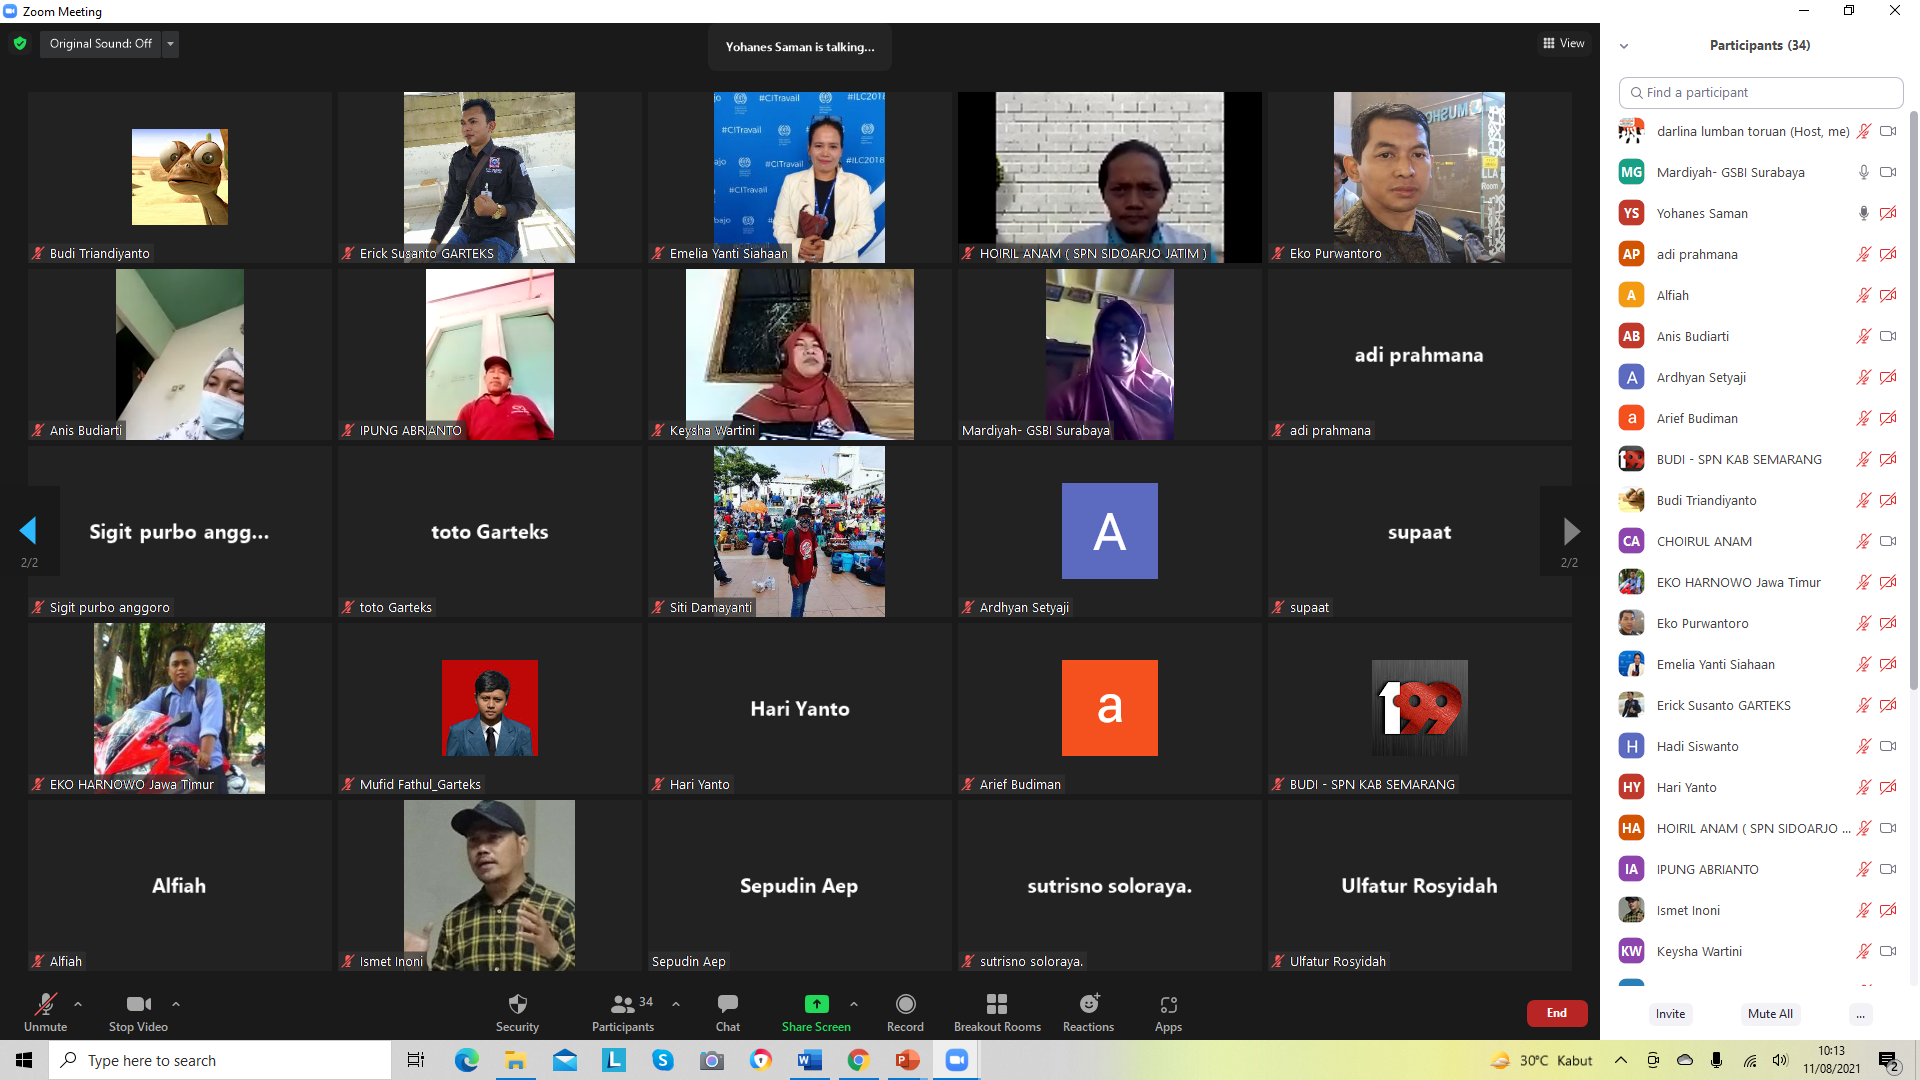The image size is (1920, 1080).
Task: Open the View layout menu
Action: 1563,43
